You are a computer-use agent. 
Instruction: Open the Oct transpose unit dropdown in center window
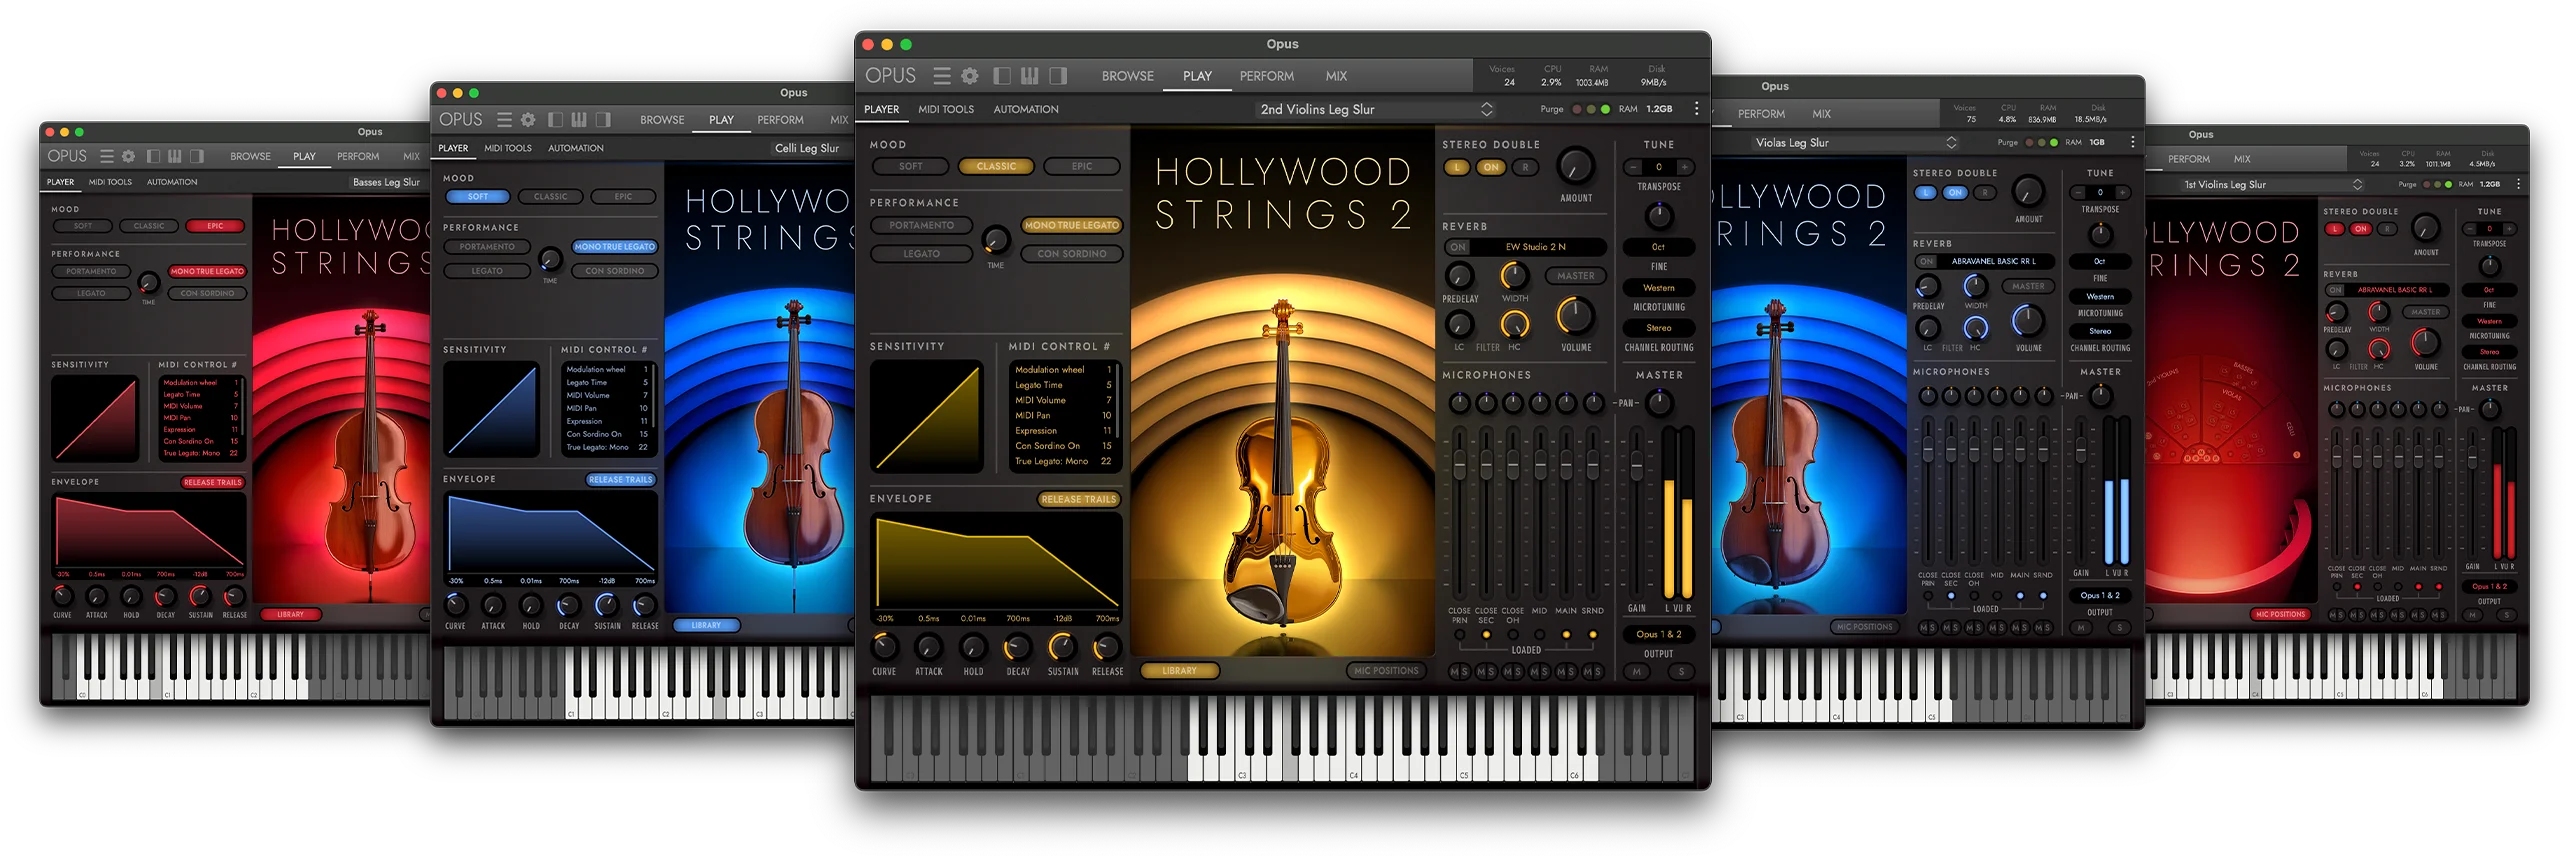tap(1659, 247)
